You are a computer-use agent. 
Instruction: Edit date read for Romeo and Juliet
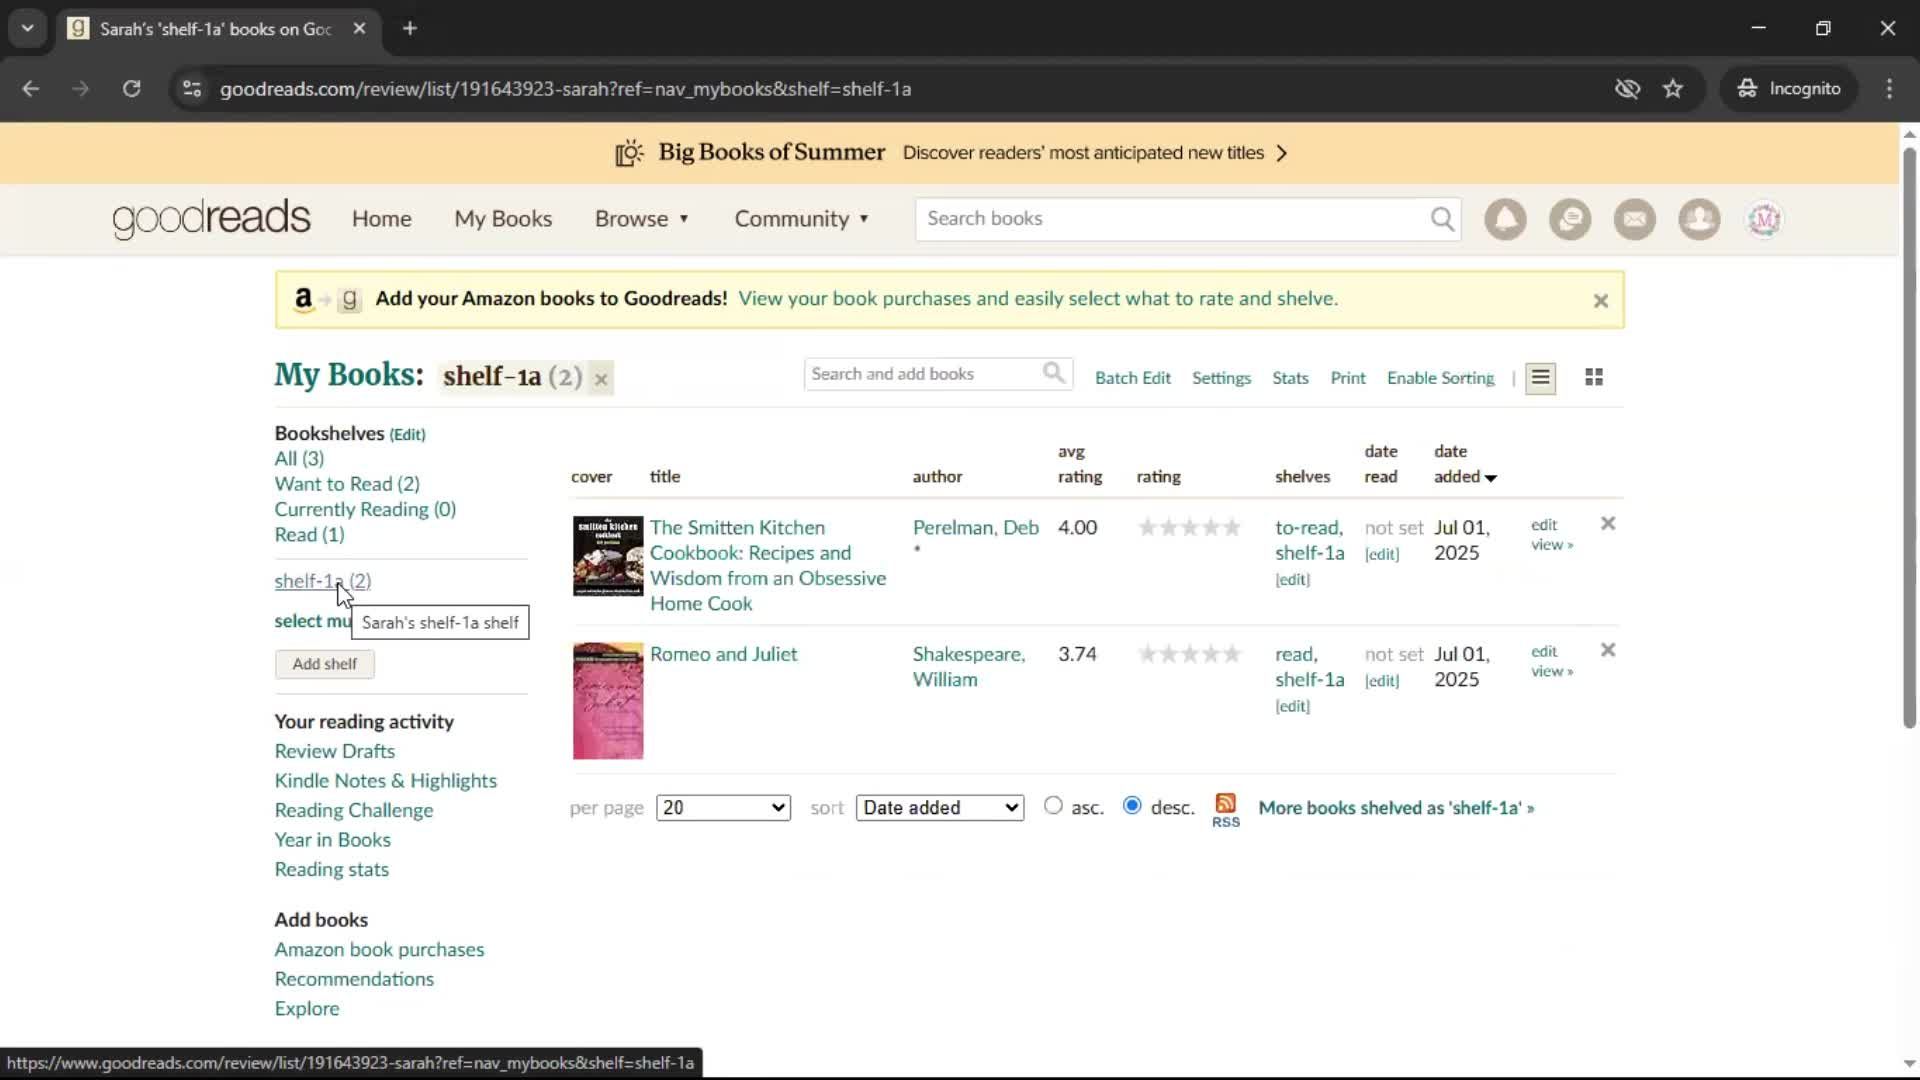point(1382,682)
